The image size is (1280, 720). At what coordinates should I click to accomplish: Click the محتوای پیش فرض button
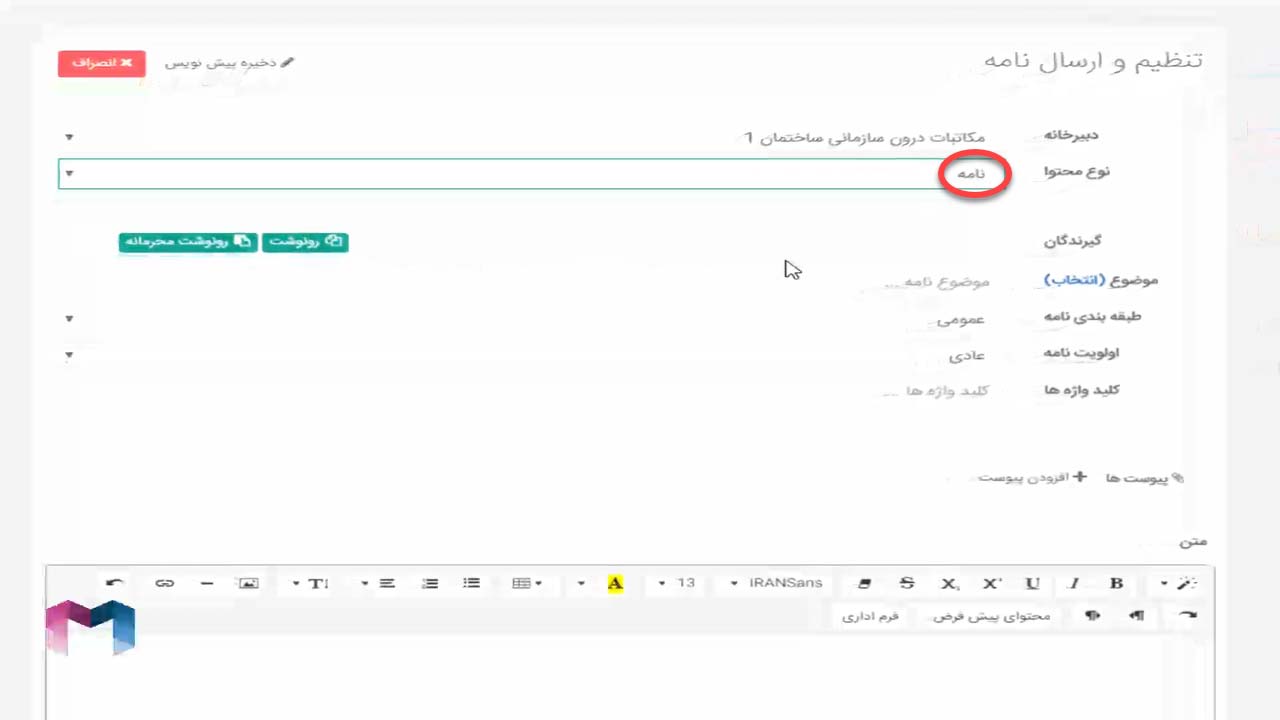[x=991, y=615]
